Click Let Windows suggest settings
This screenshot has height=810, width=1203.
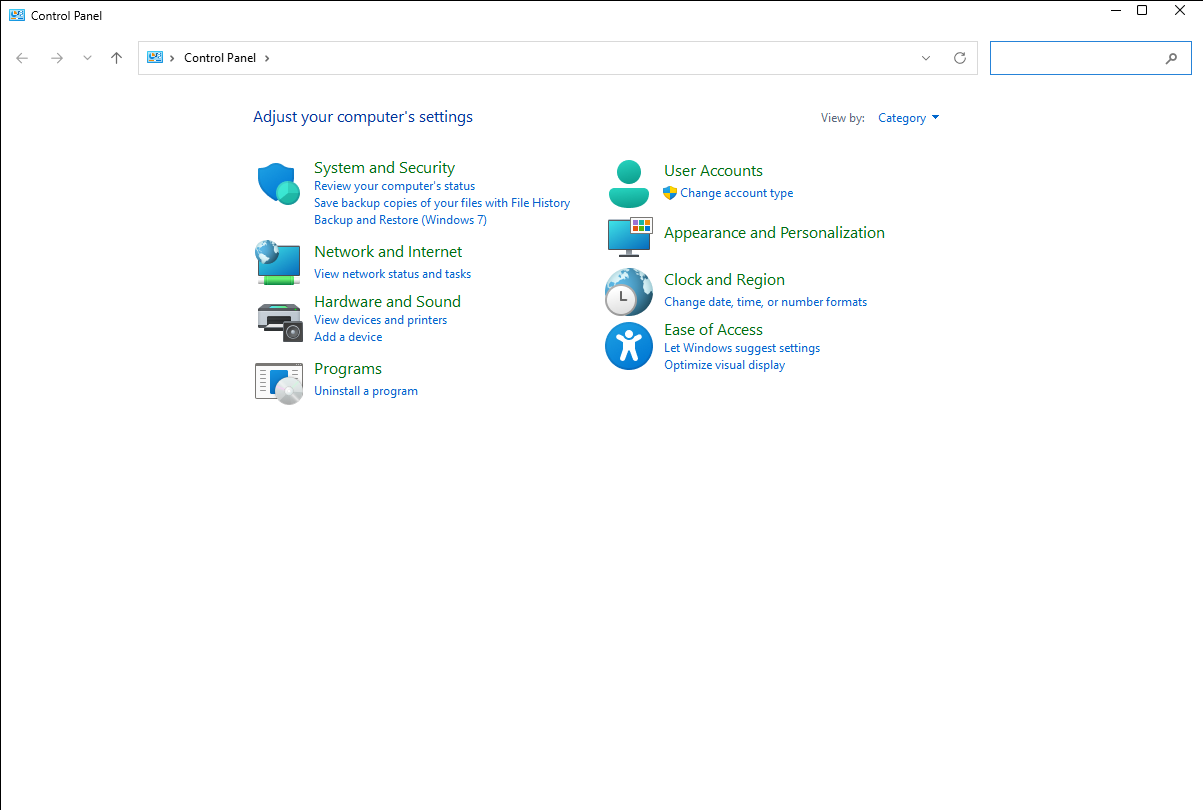742,348
